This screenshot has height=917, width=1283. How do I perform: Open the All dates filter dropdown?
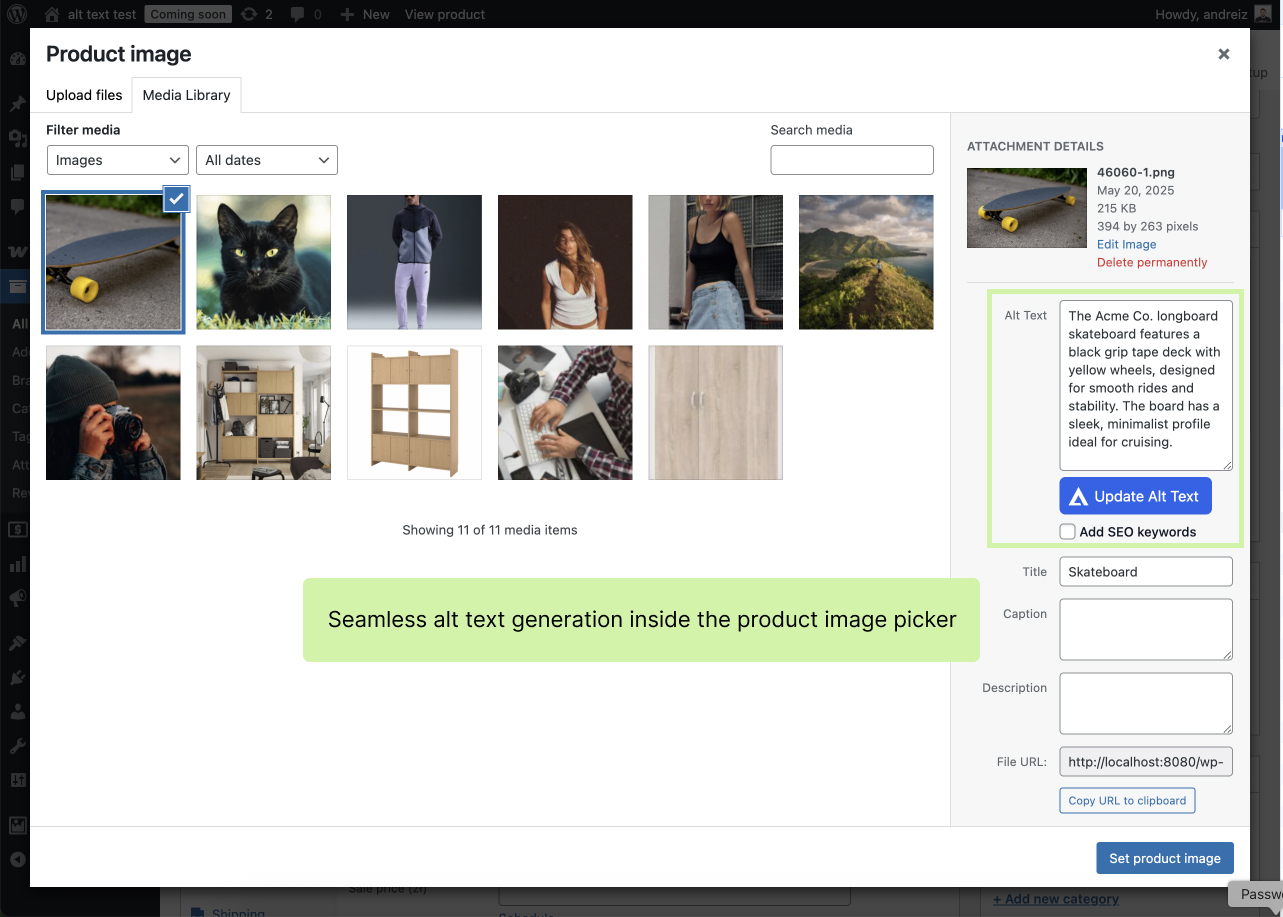(267, 160)
